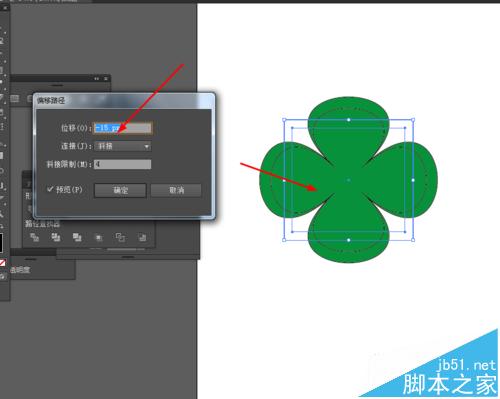500x399 pixels.
Task: Cancel with the 取消 button
Action: pos(176,190)
